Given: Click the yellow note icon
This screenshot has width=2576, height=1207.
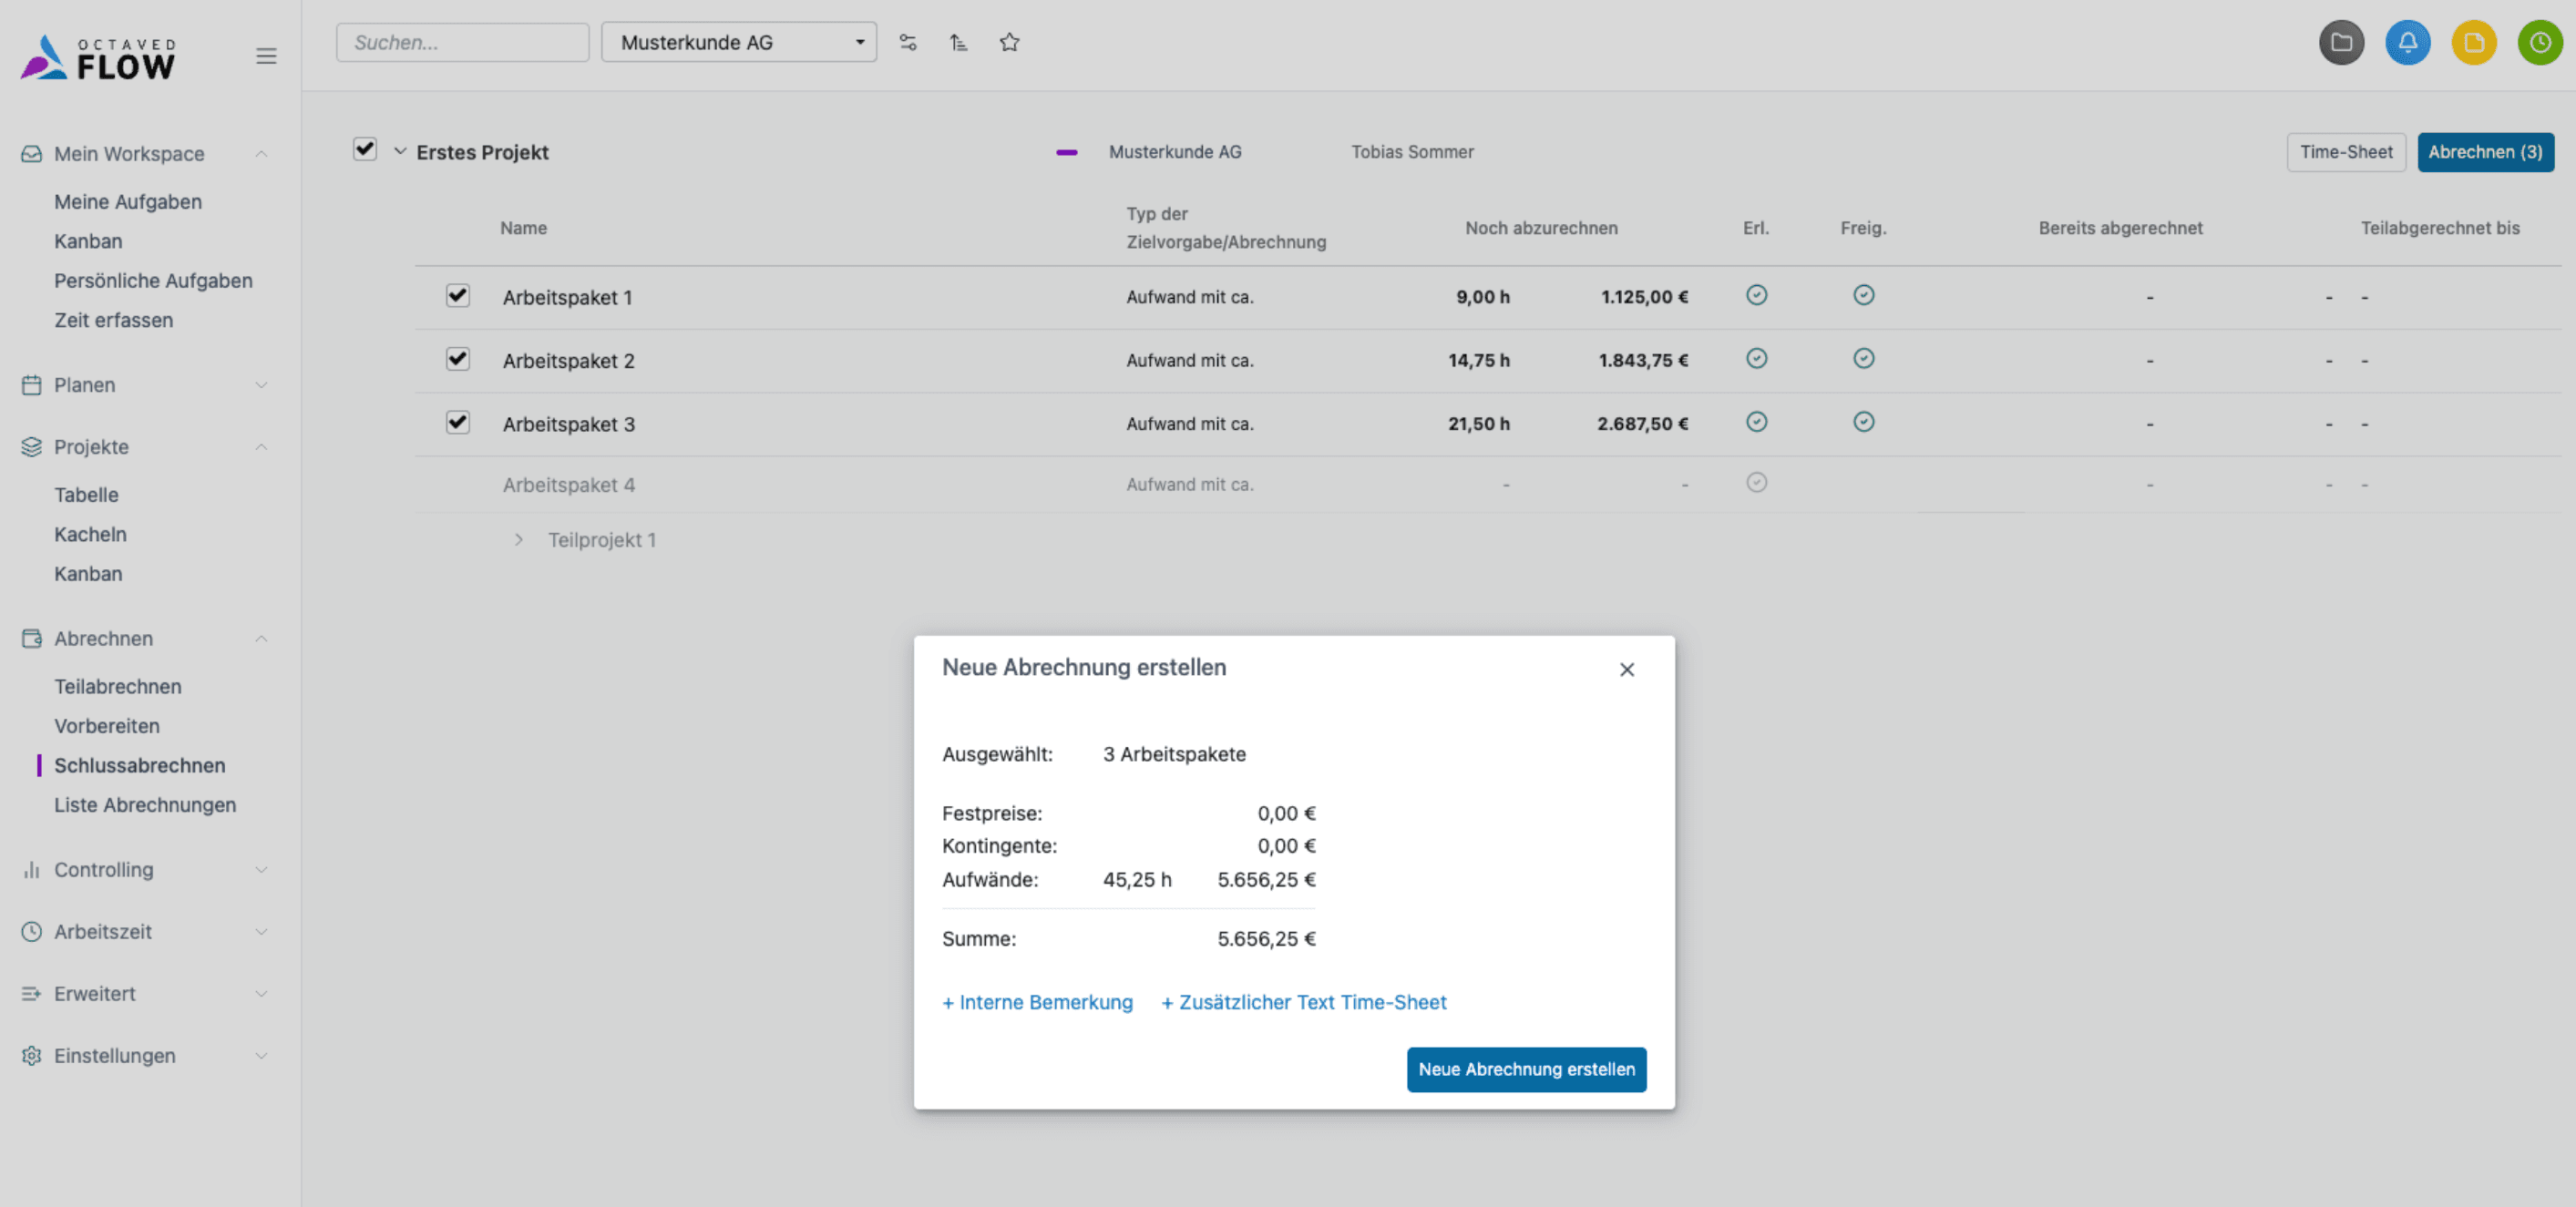Looking at the screenshot, I should pyautogui.click(x=2473, y=42).
